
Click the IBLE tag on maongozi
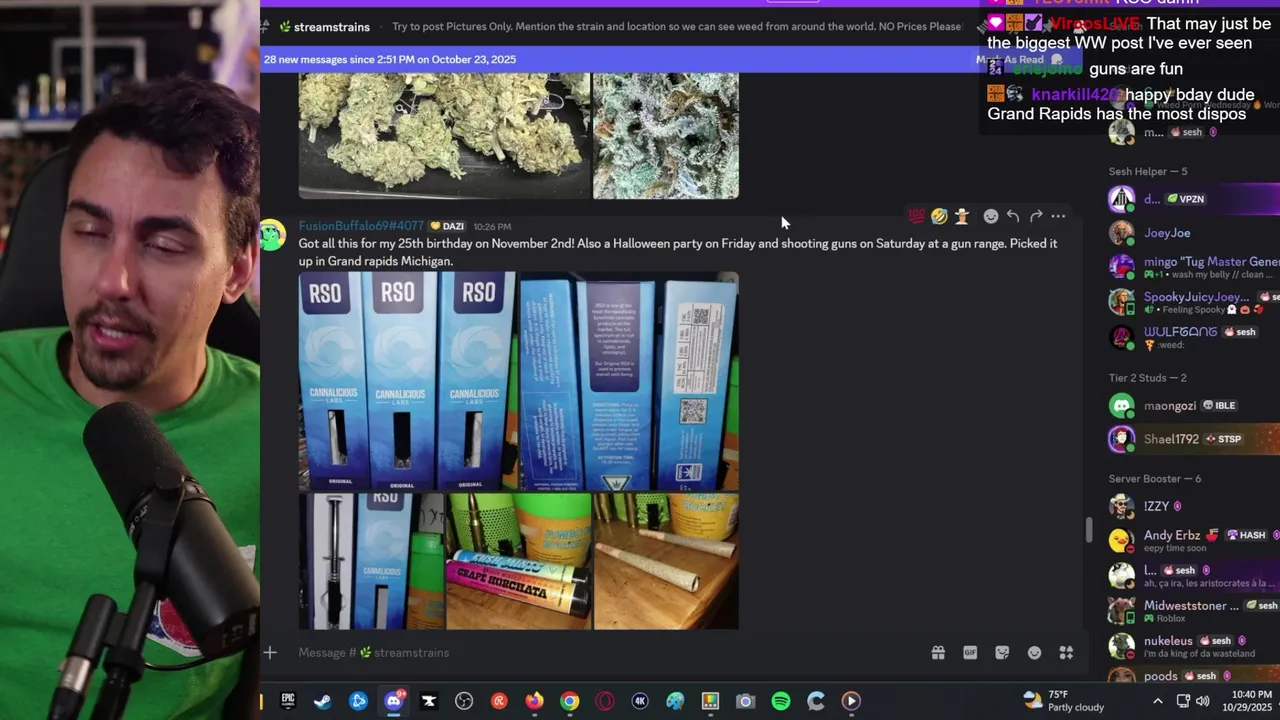tap(1220, 406)
